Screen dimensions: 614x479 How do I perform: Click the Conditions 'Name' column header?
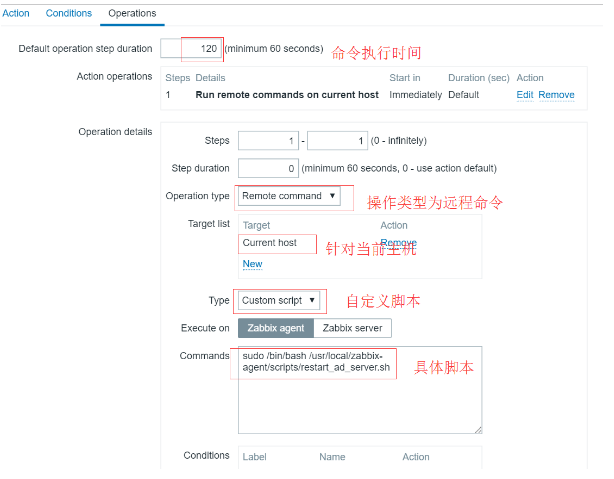[332, 457]
